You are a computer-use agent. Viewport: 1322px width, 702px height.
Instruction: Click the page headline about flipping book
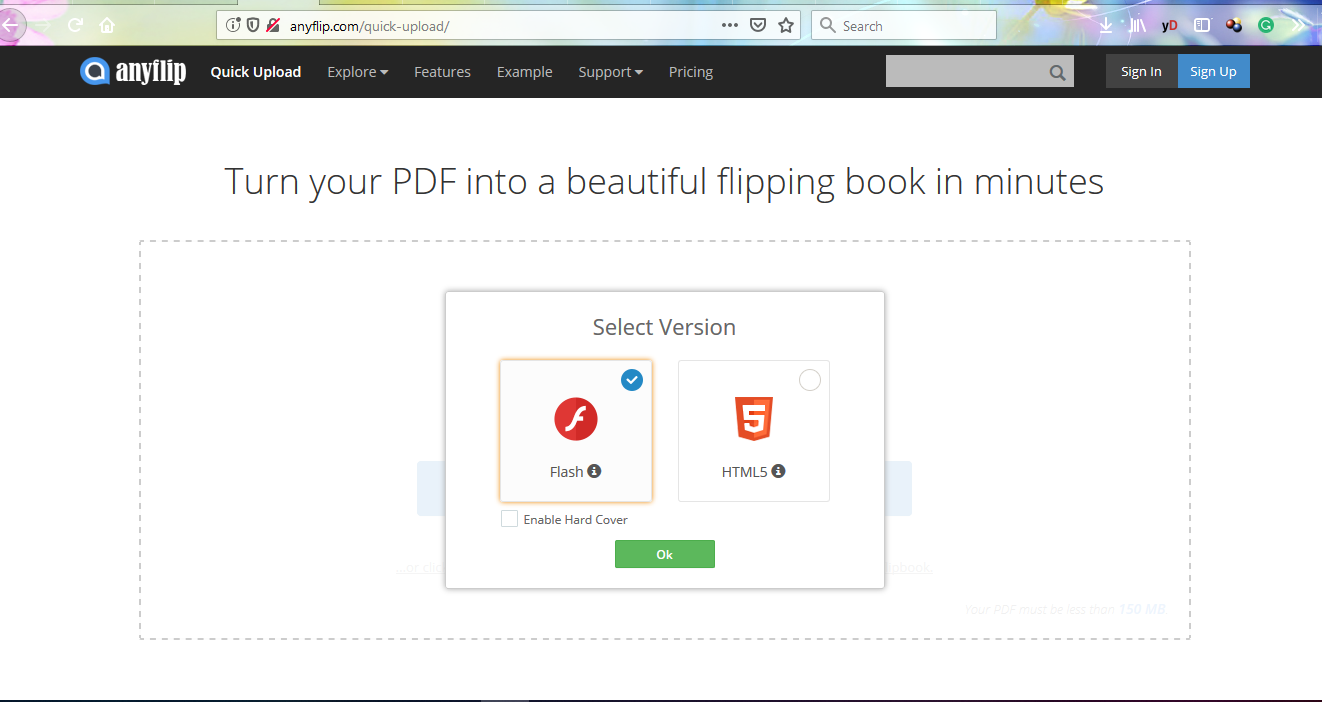click(x=664, y=182)
